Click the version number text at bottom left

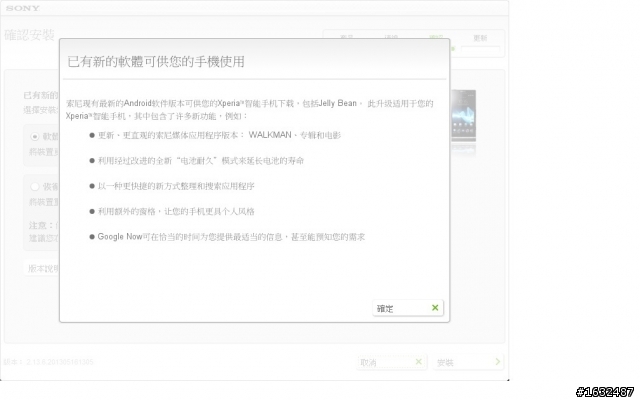49,362
